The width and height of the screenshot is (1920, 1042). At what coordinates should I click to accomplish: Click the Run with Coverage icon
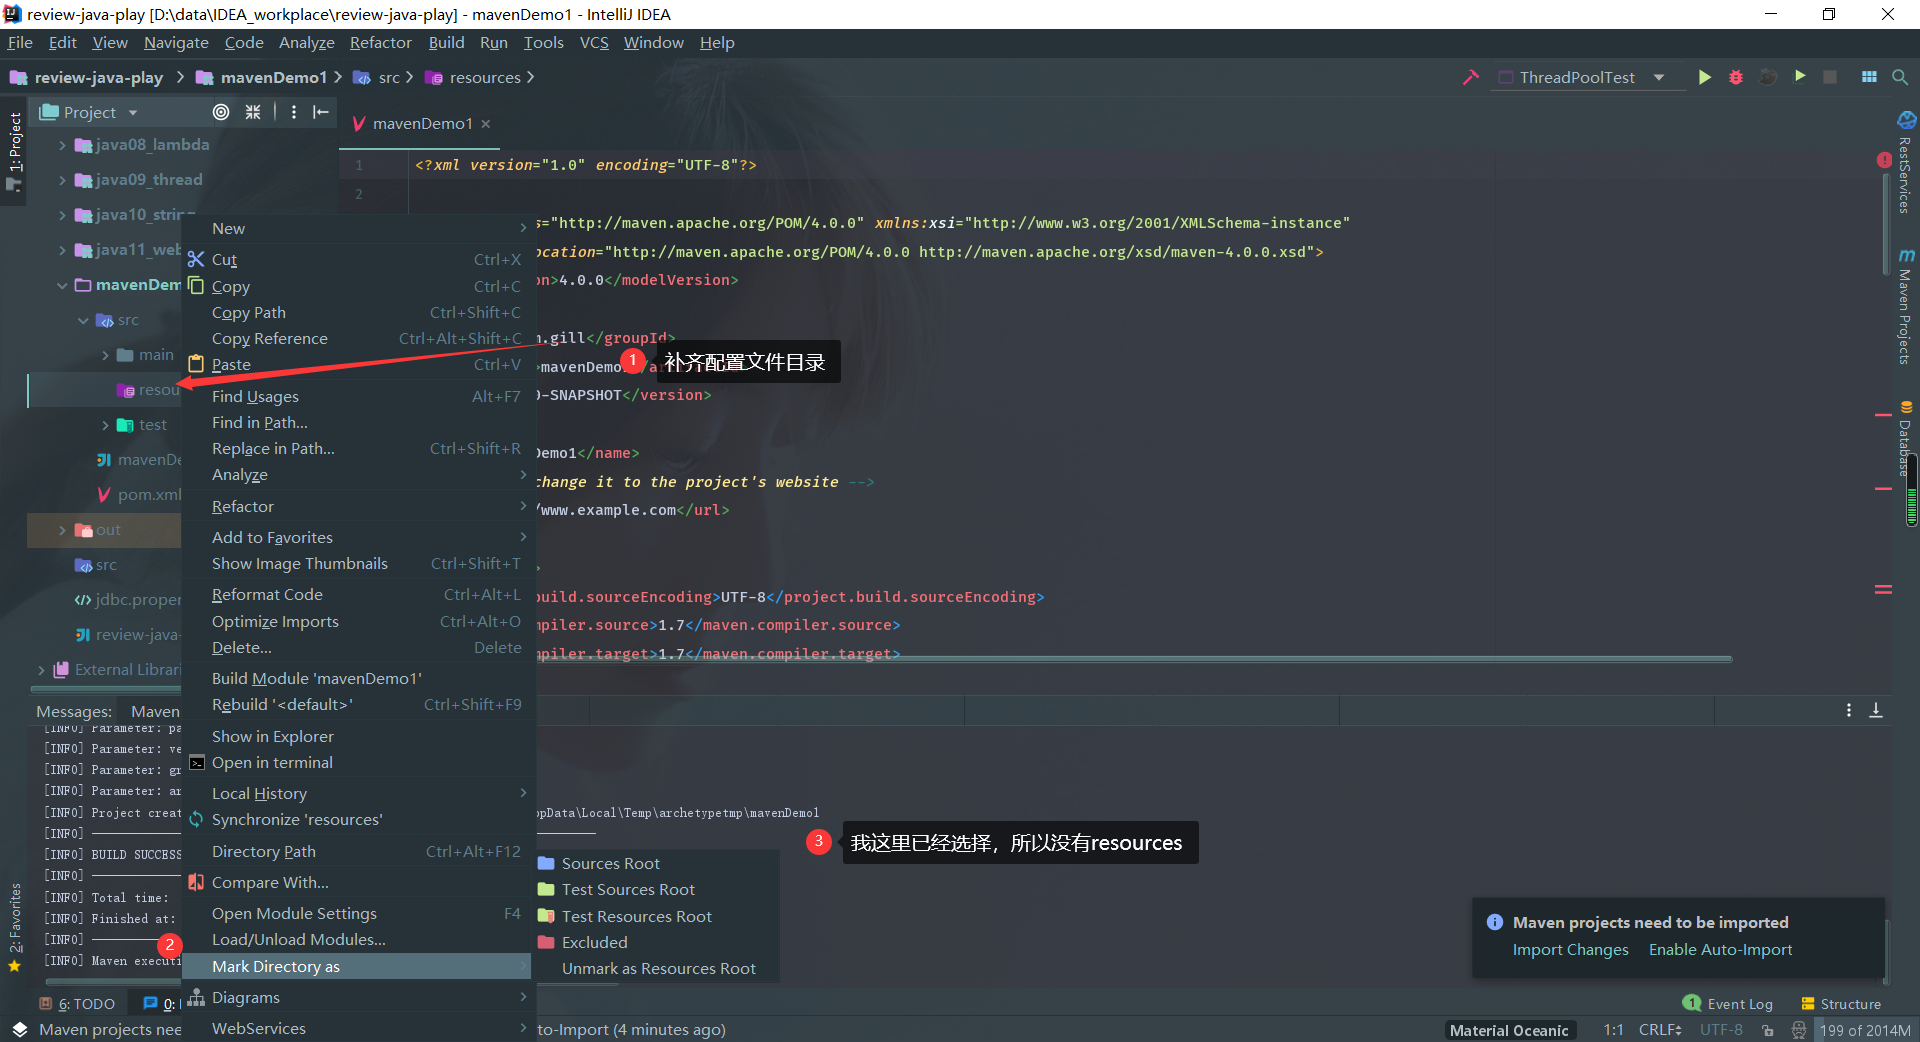coord(1768,77)
